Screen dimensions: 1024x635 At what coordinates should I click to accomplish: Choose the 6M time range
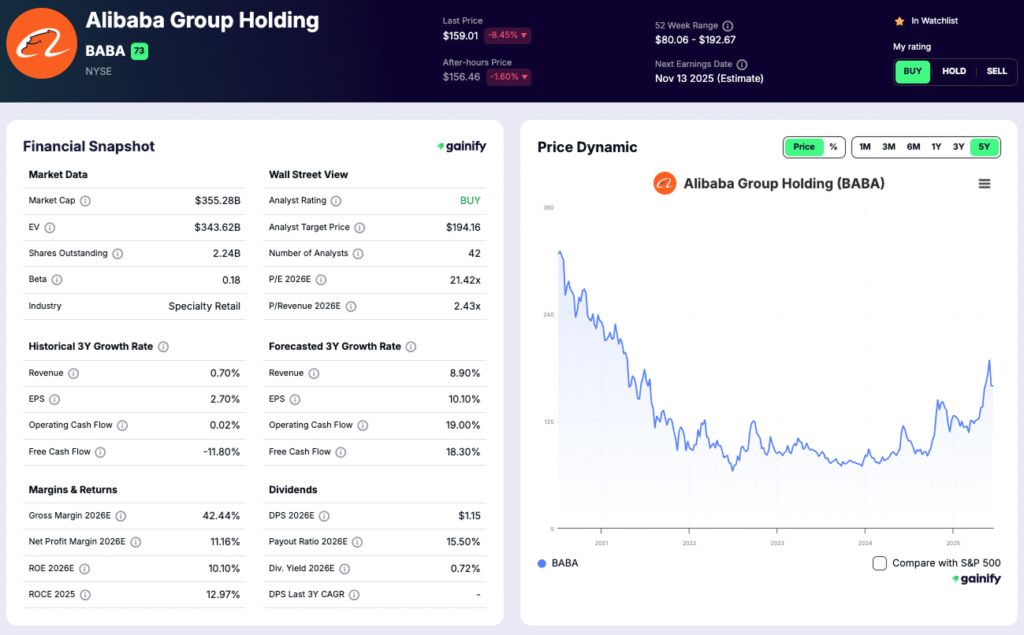click(913, 147)
